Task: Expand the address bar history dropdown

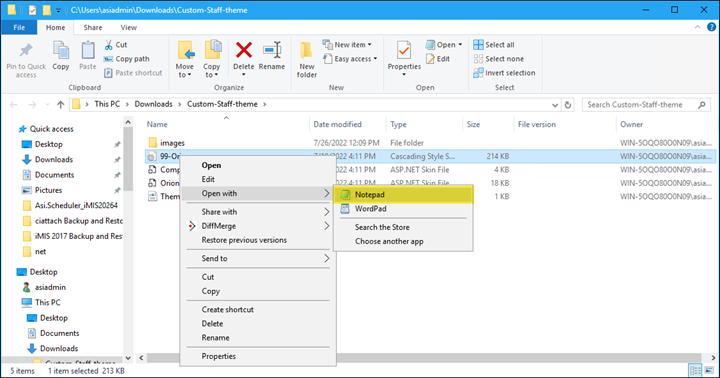Action: tap(555, 105)
